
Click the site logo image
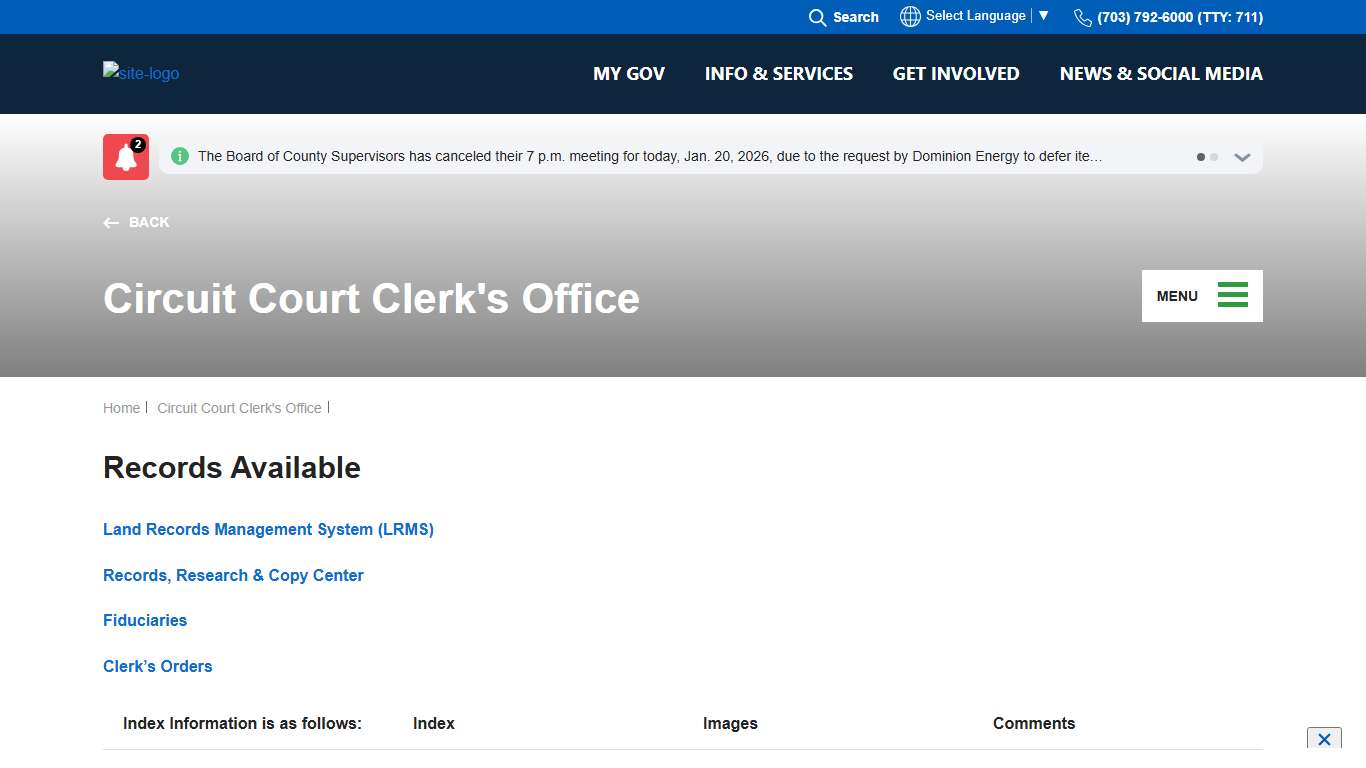pos(141,73)
